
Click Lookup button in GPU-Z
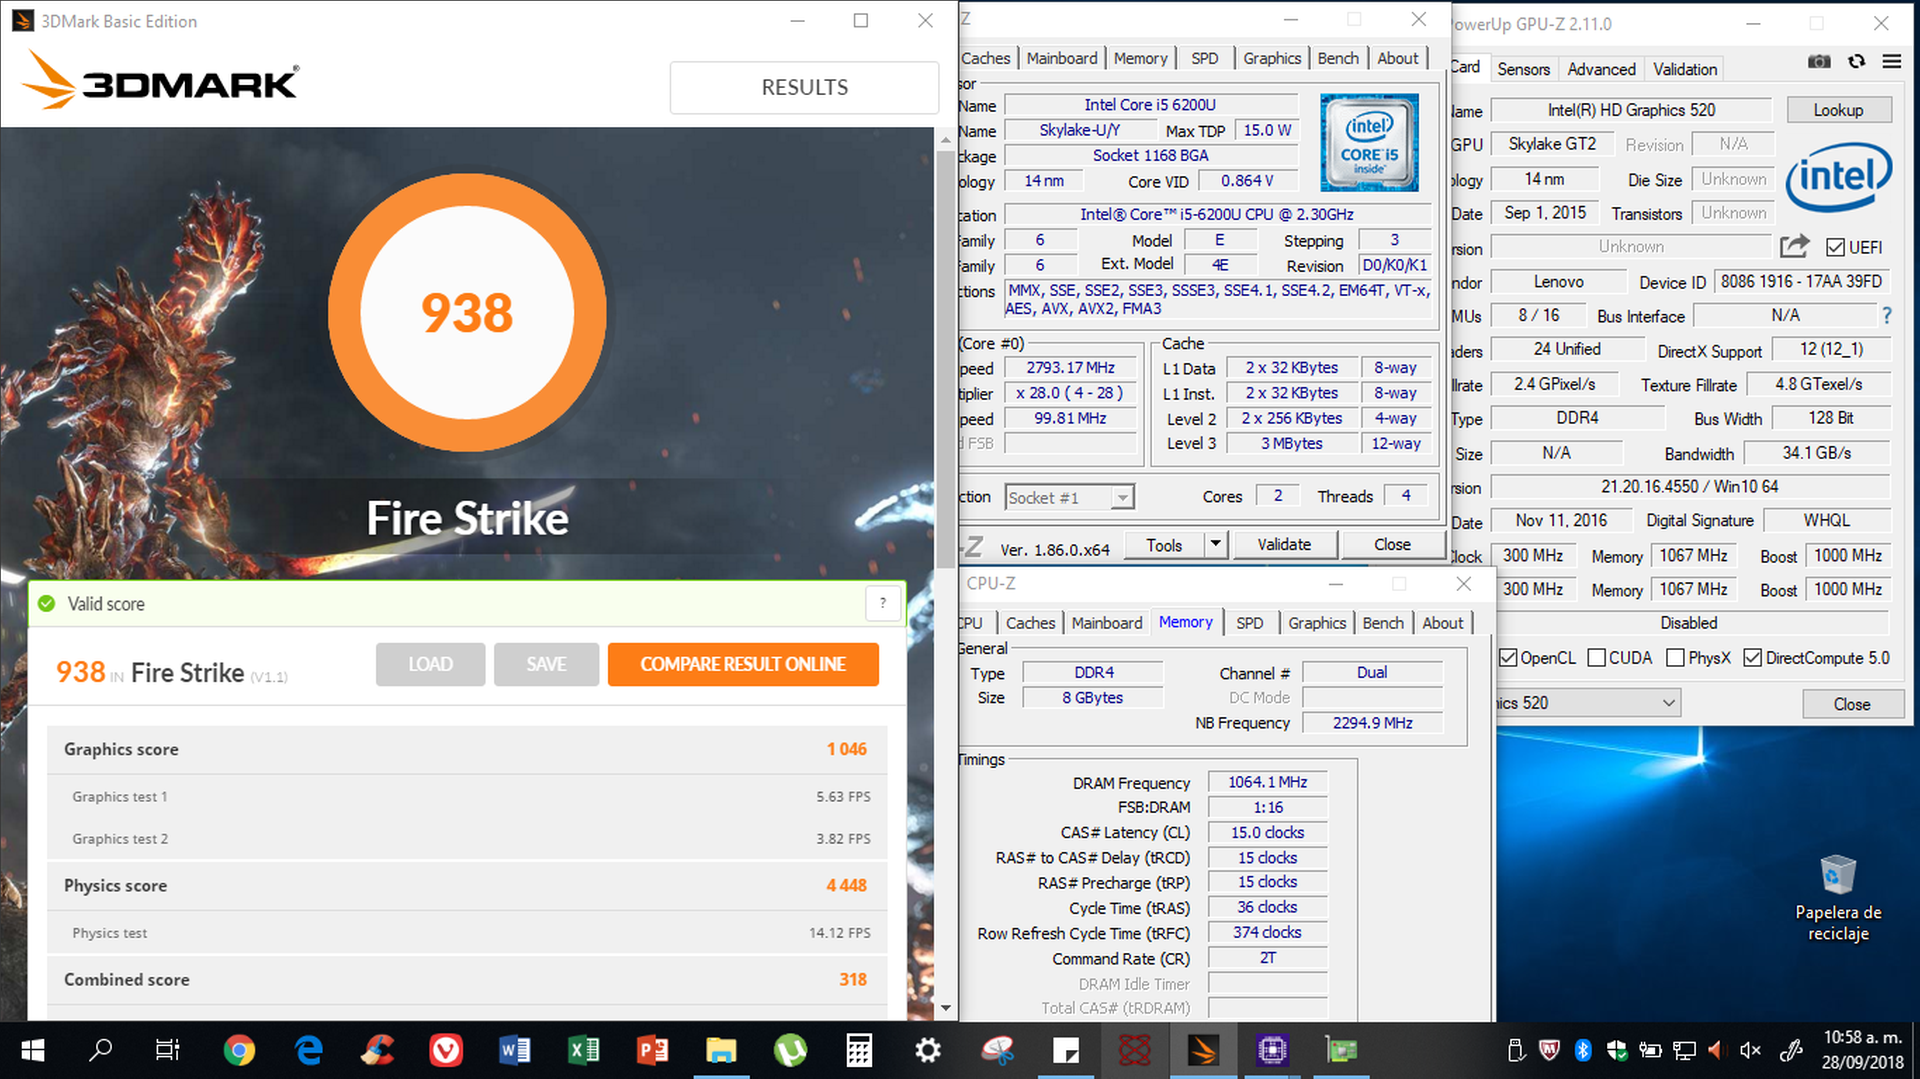pyautogui.click(x=1838, y=110)
